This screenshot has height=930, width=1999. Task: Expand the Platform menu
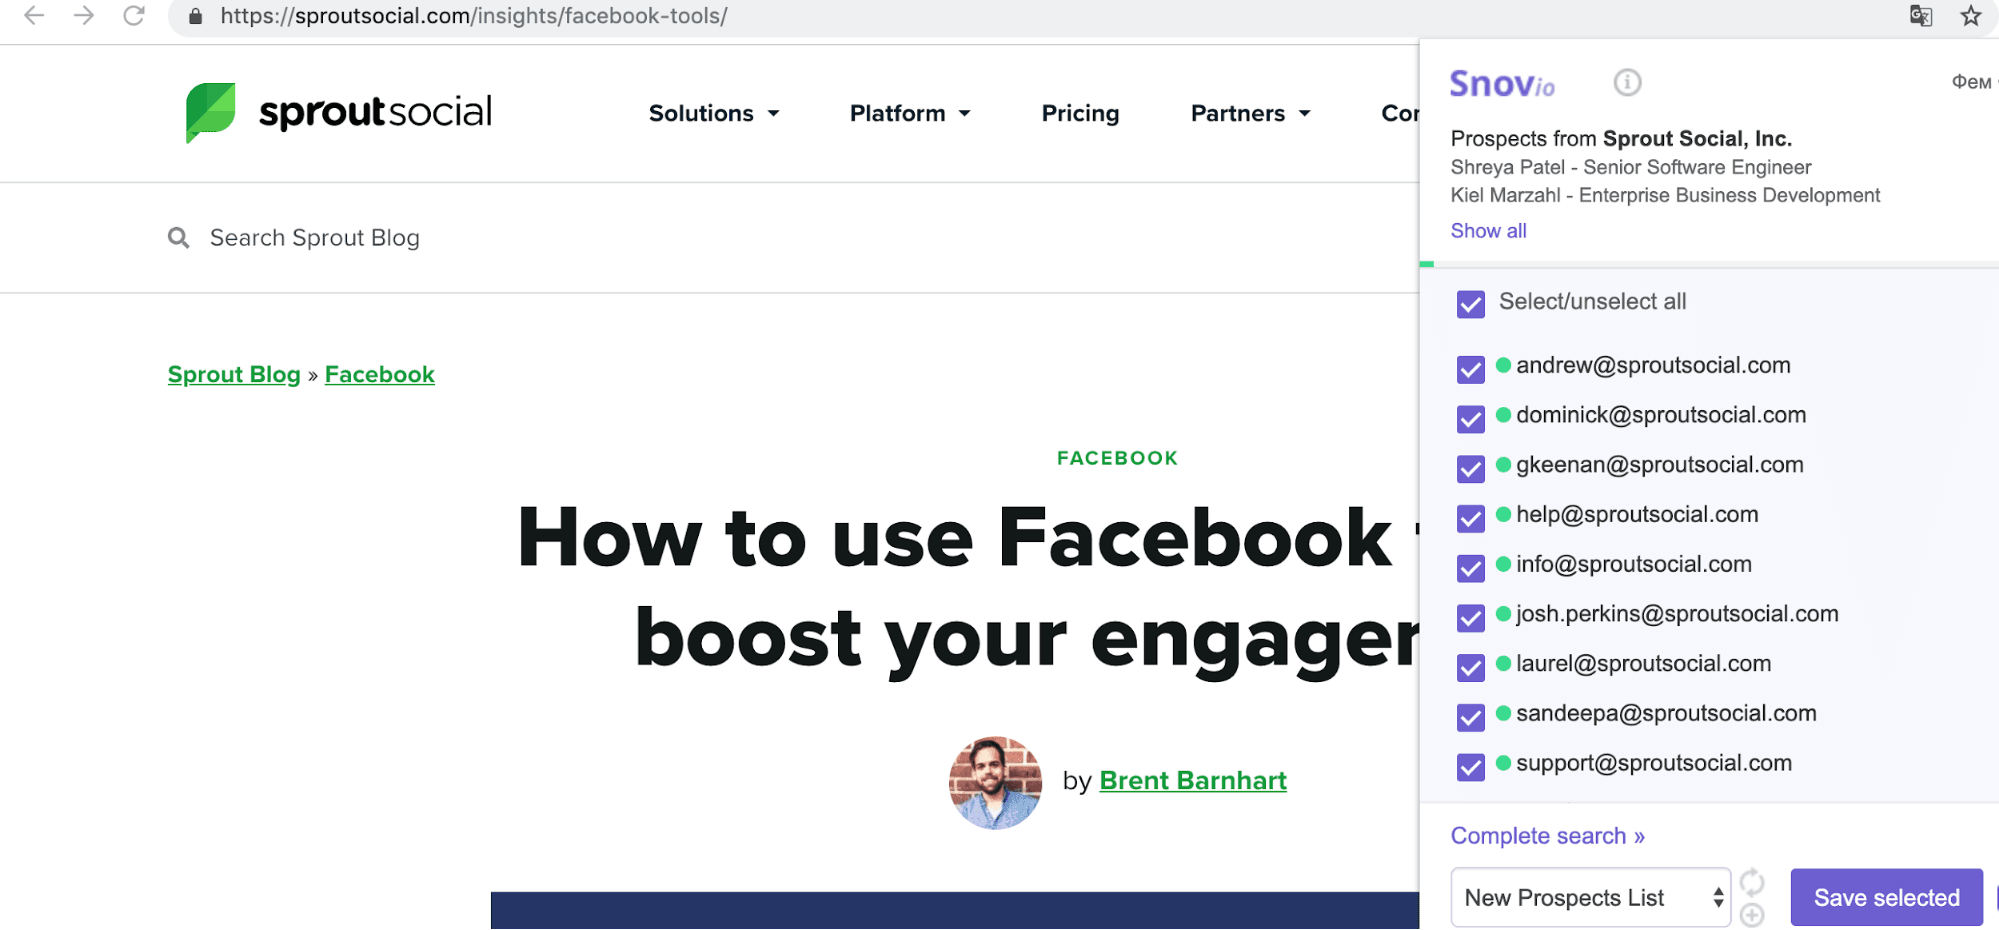pos(910,113)
